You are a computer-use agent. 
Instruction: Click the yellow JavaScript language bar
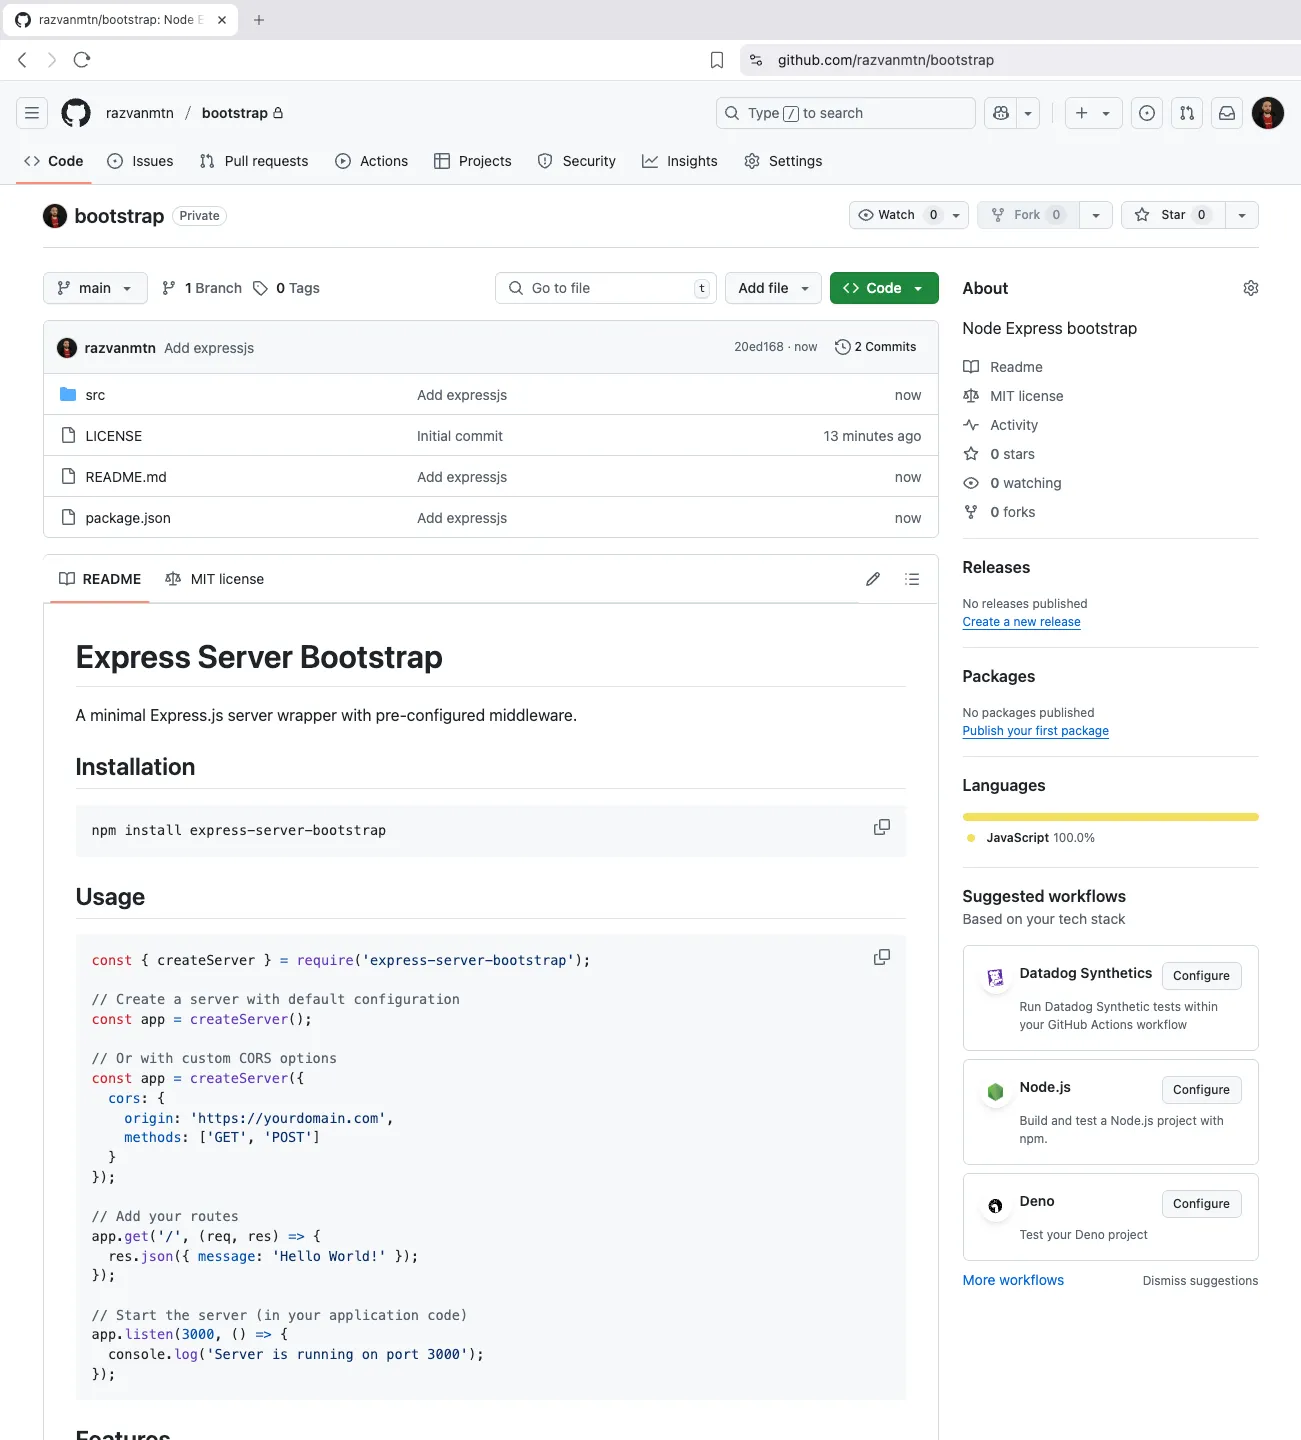[1110, 817]
